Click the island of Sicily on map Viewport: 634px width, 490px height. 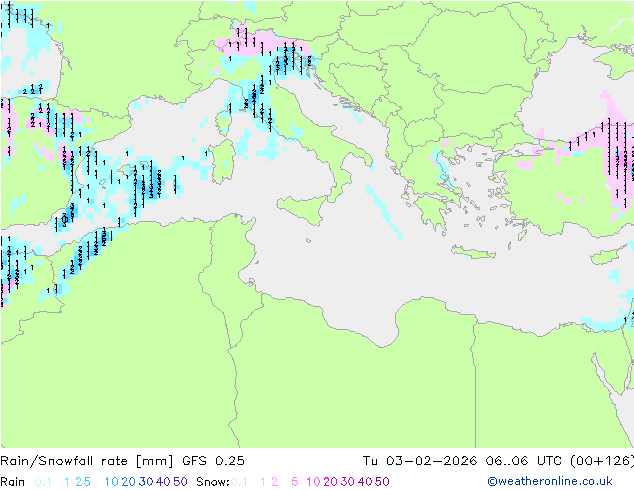pos(304,208)
